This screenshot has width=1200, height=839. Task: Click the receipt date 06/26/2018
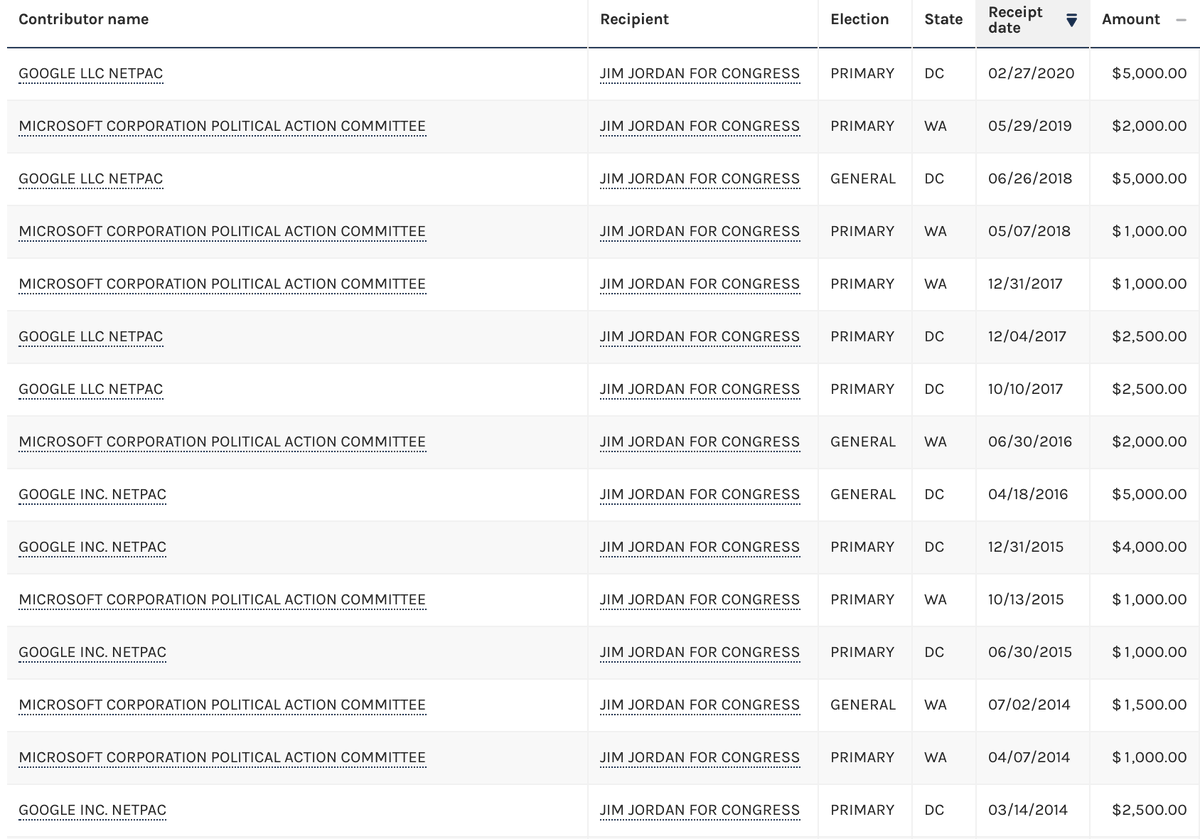click(1029, 179)
